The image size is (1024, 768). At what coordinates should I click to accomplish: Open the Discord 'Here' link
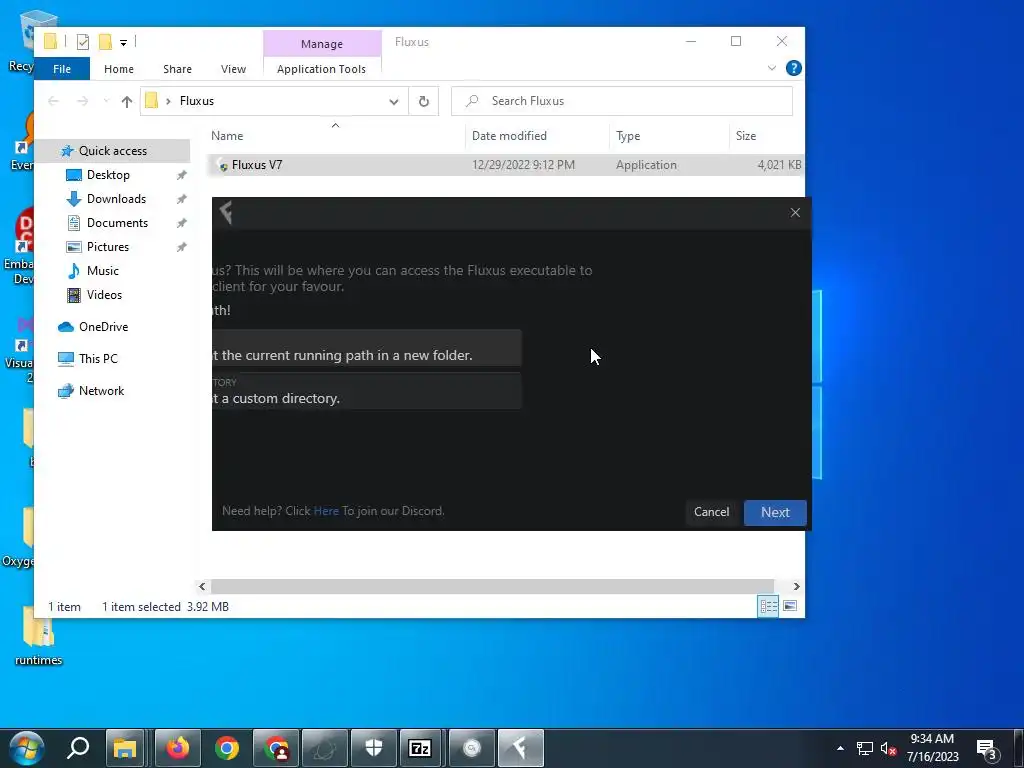[326, 511]
